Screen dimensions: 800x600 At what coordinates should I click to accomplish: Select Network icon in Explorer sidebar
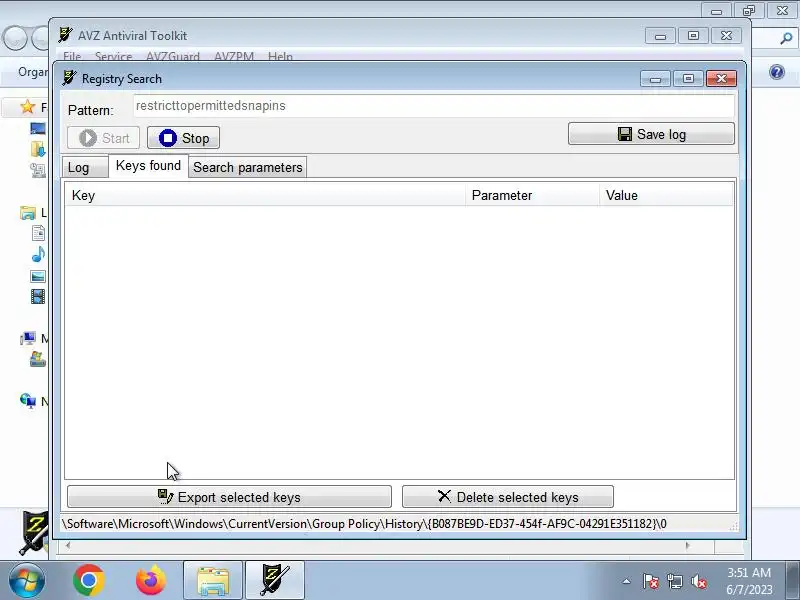[x=28, y=401]
